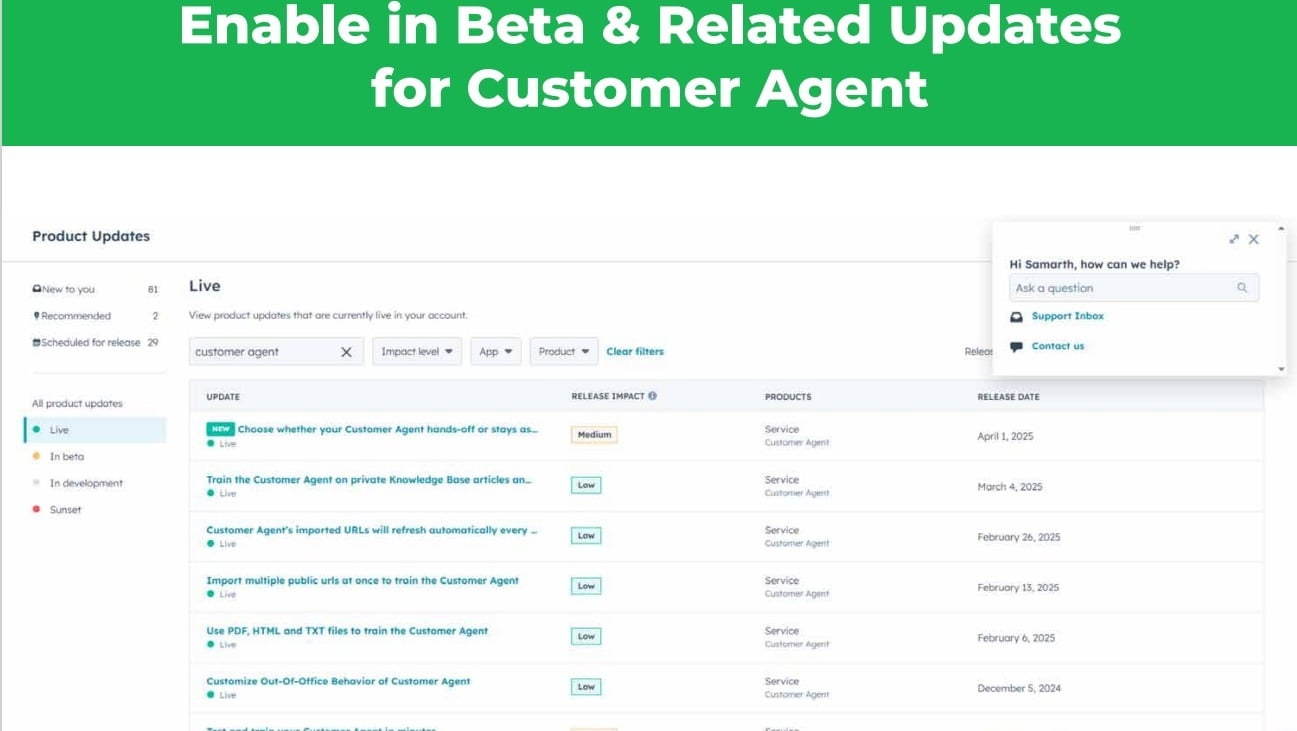Click the Medium impact badge

[x=594, y=435]
